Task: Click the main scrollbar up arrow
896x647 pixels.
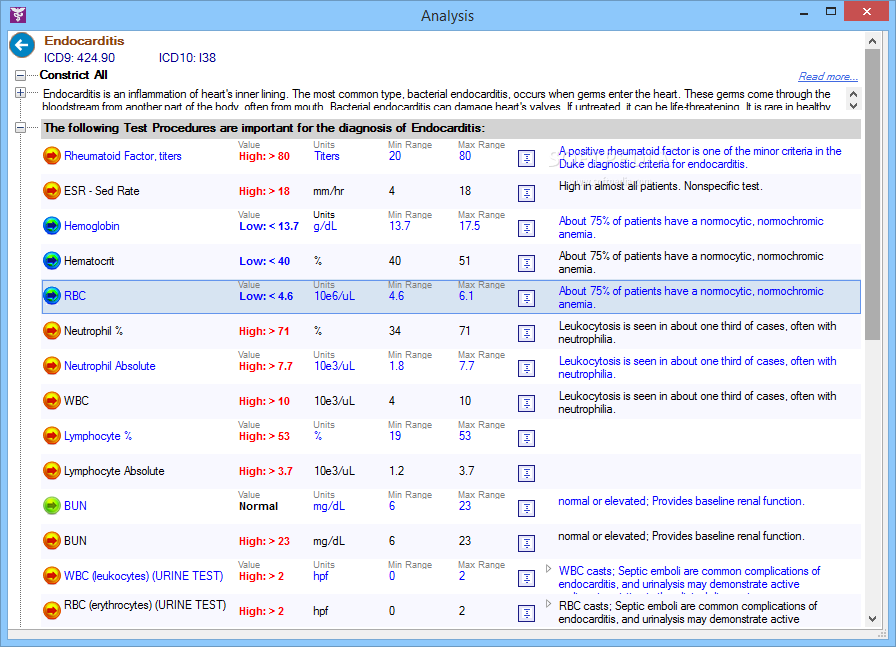Action: click(872, 41)
